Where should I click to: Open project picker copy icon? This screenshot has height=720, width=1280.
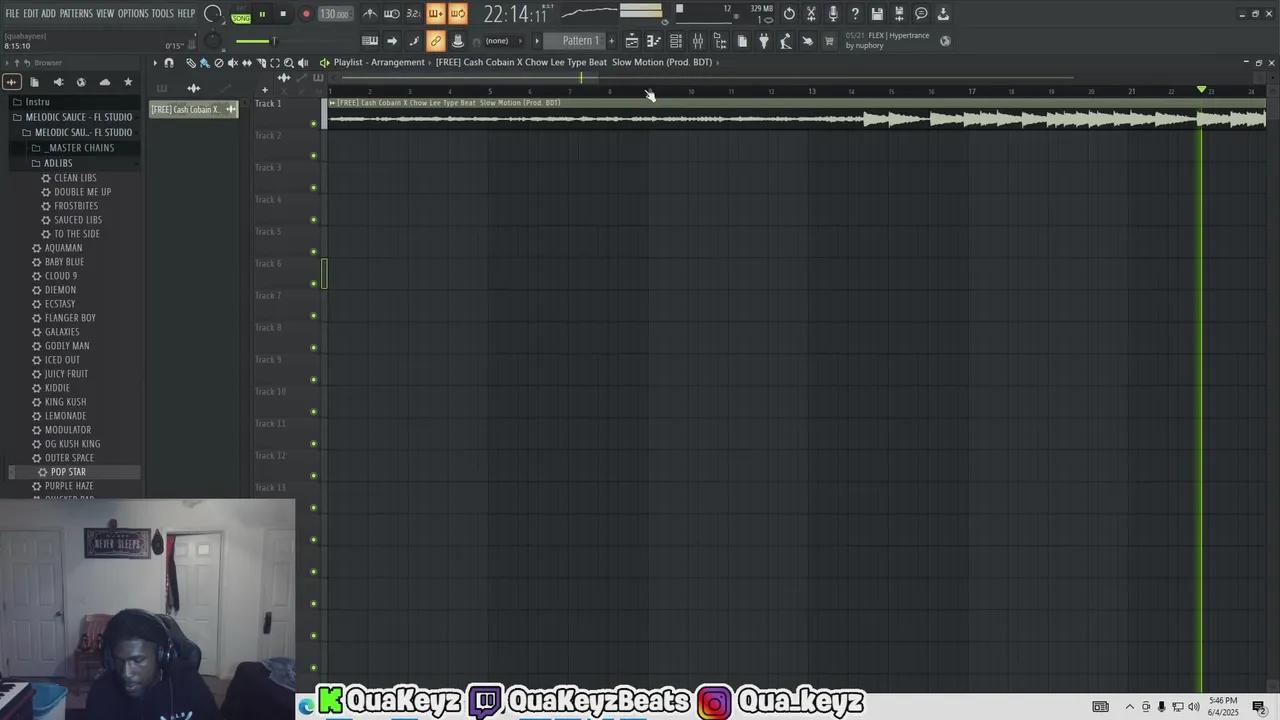click(742, 41)
